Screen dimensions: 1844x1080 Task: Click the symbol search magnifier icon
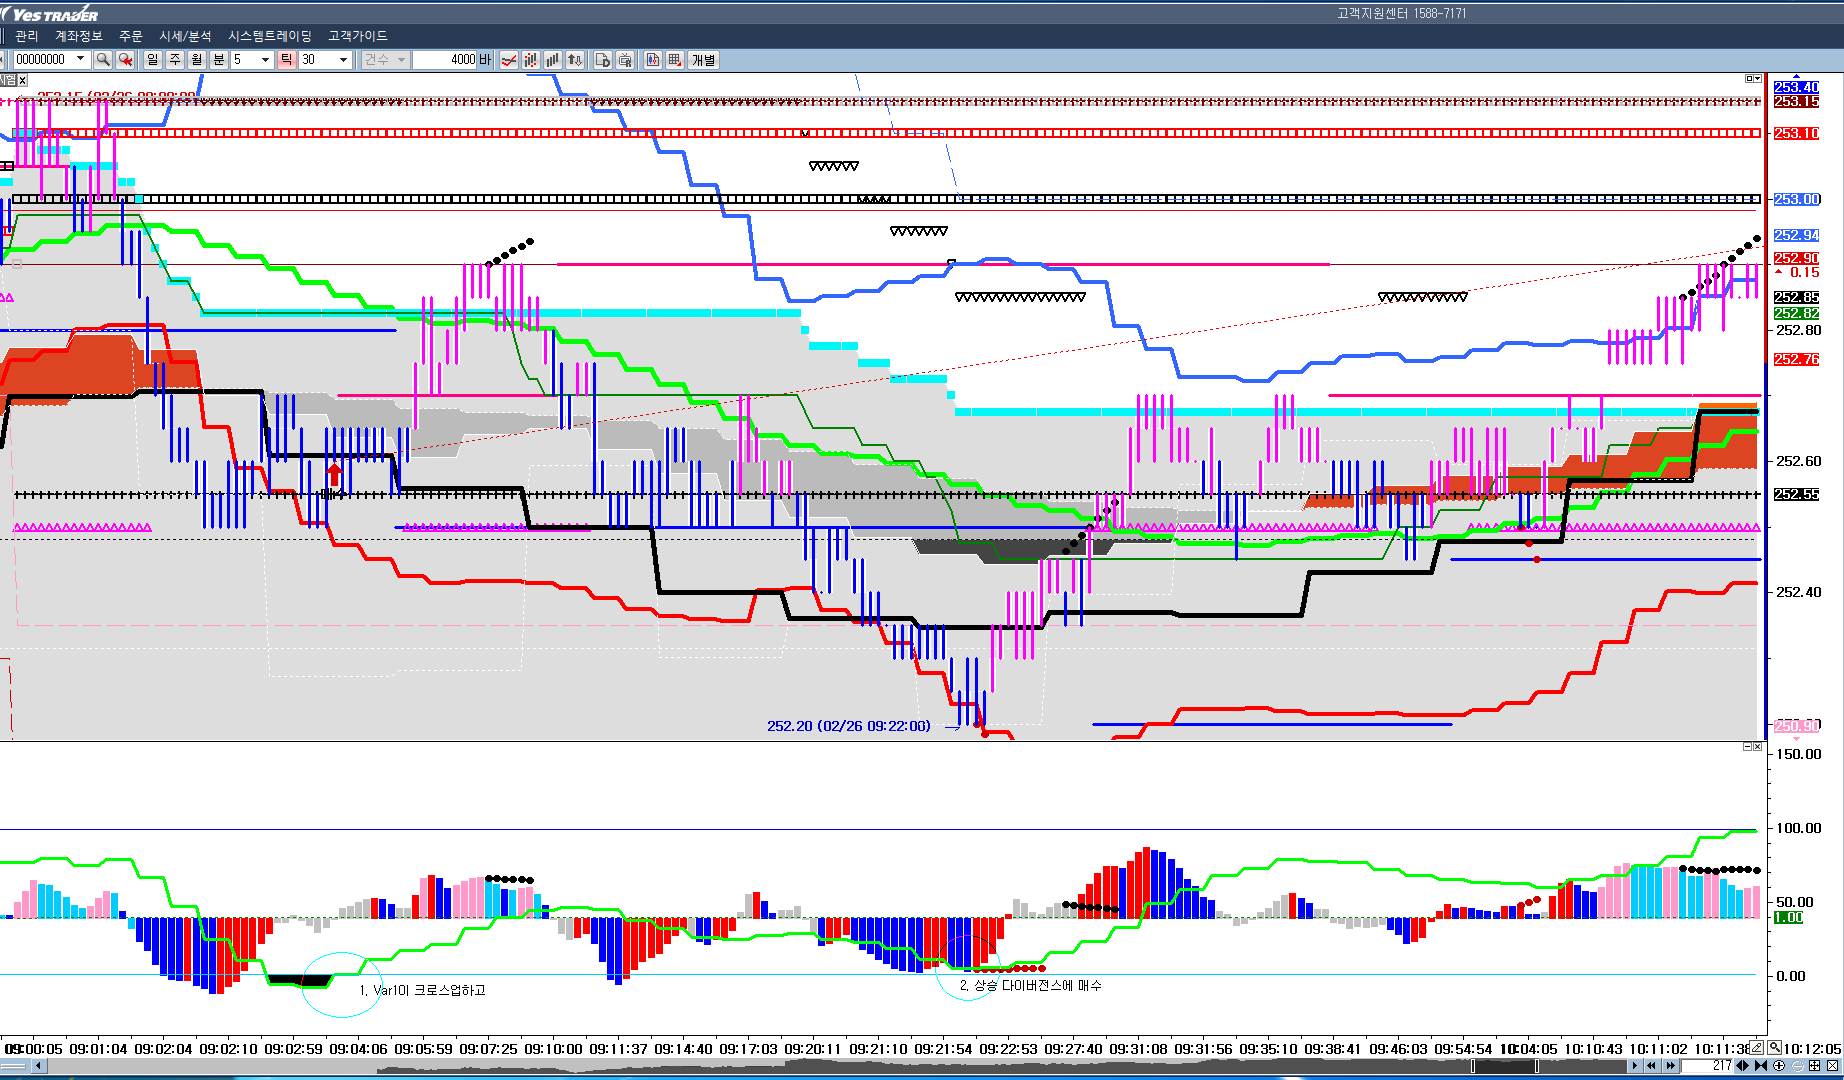point(102,60)
